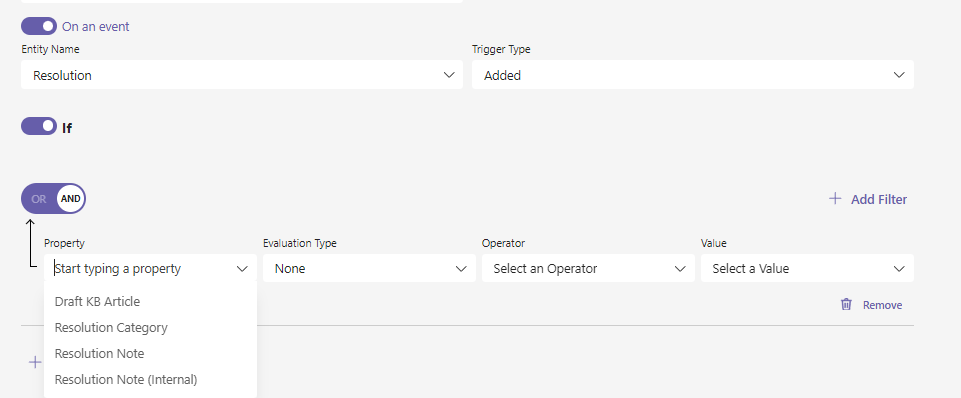Image resolution: width=961 pixels, height=398 pixels.
Task: Click the Remove filter link
Action: (x=882, y=305)
